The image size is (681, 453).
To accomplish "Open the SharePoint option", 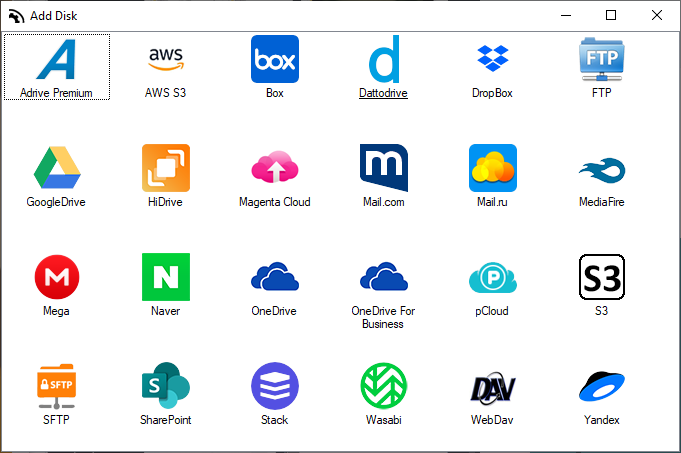I will coord(165,387).
